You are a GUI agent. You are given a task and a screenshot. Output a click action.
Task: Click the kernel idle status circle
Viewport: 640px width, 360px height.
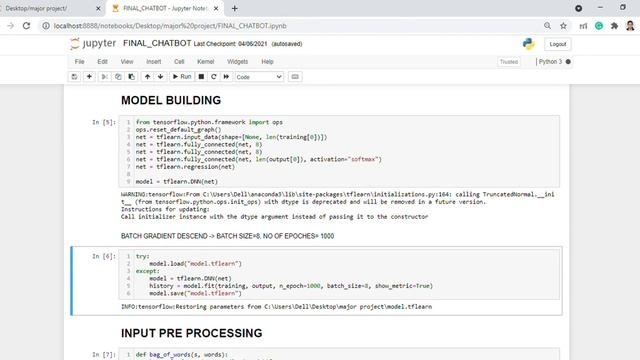click(568, 62)
